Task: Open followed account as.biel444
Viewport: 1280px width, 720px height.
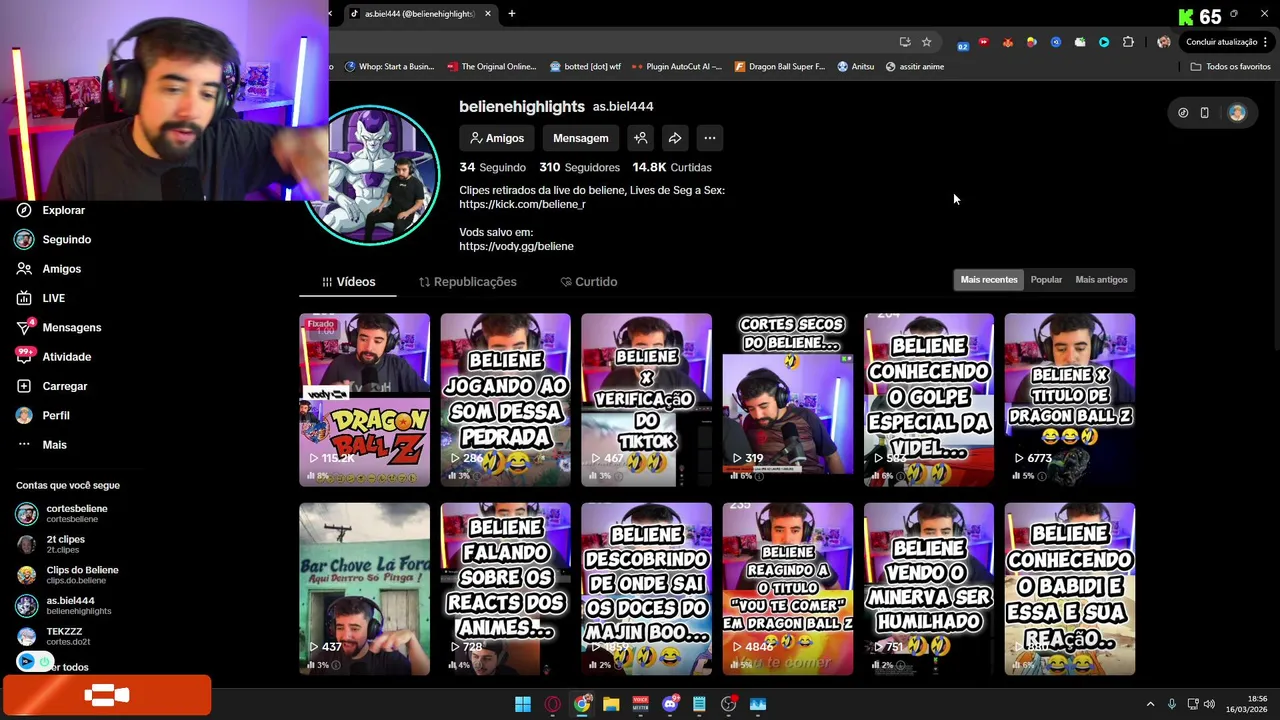Action: 64,606
